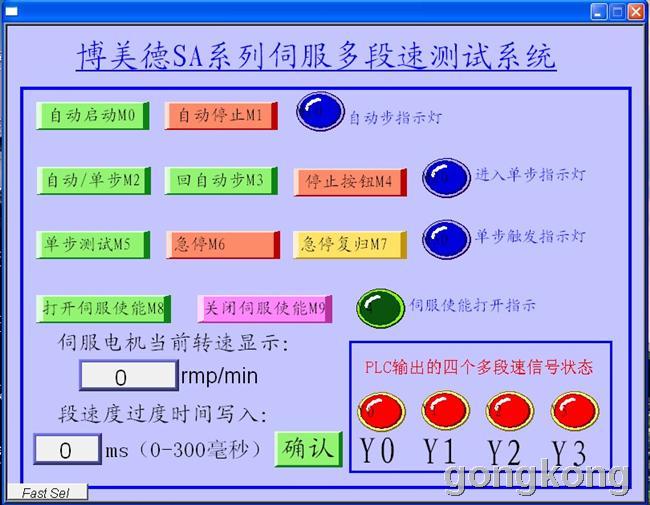Click the Y1 label text
The width and height of the screenshot is (650, 505).
439,451
